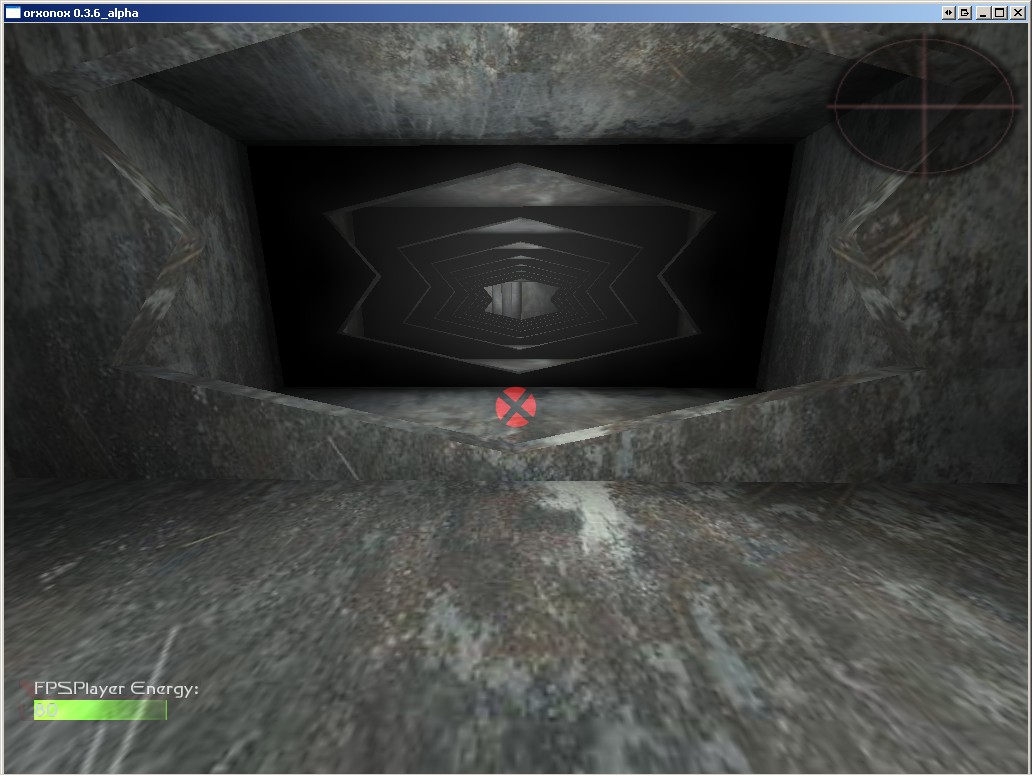This screenshot has width=1032, height=776.
Task: Click the orxonox window system icon
Action: (x=13, y=13)
